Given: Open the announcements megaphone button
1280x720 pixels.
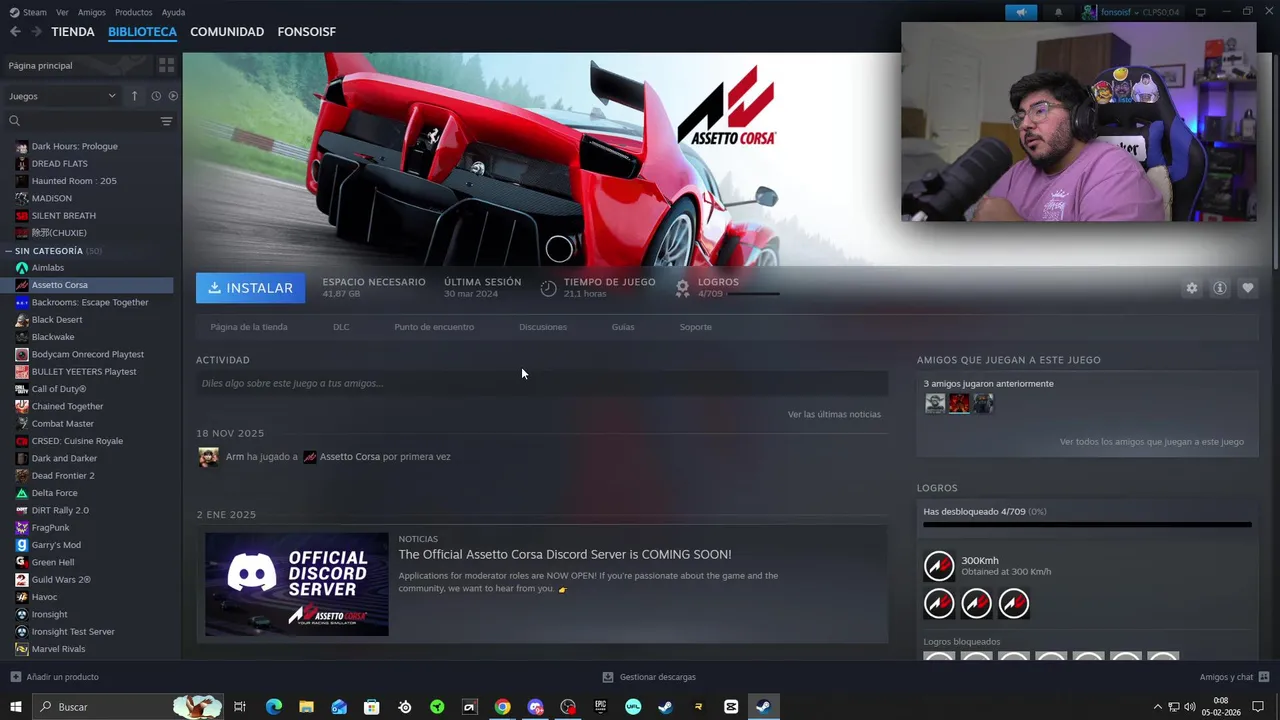Looking at the screenshot, I should pos(1021,12).
